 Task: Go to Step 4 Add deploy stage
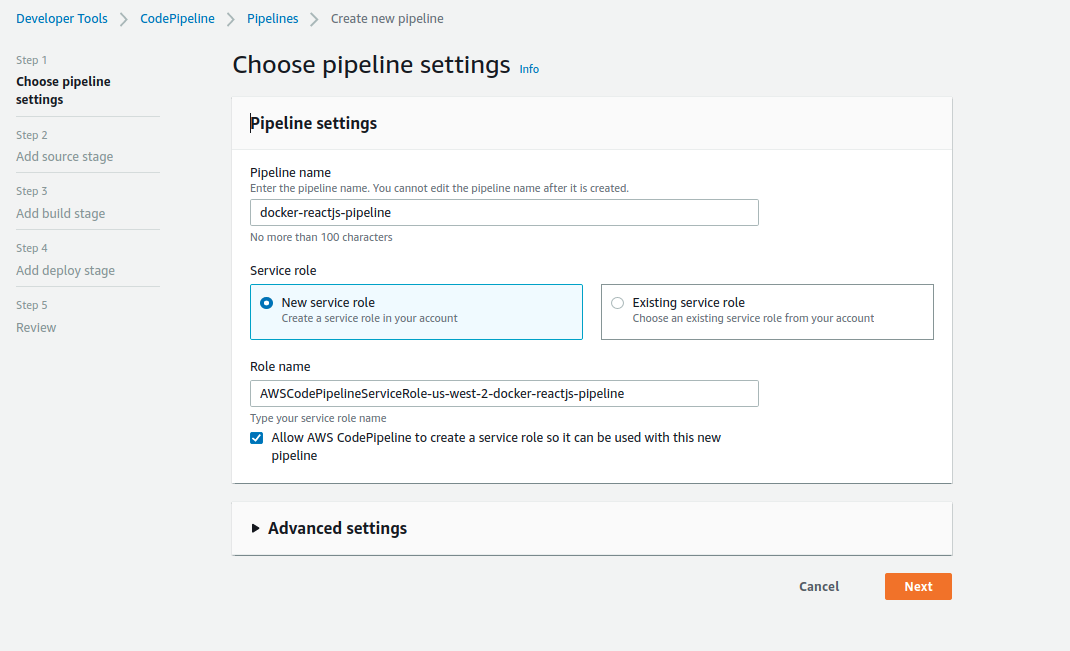point(65,271)
